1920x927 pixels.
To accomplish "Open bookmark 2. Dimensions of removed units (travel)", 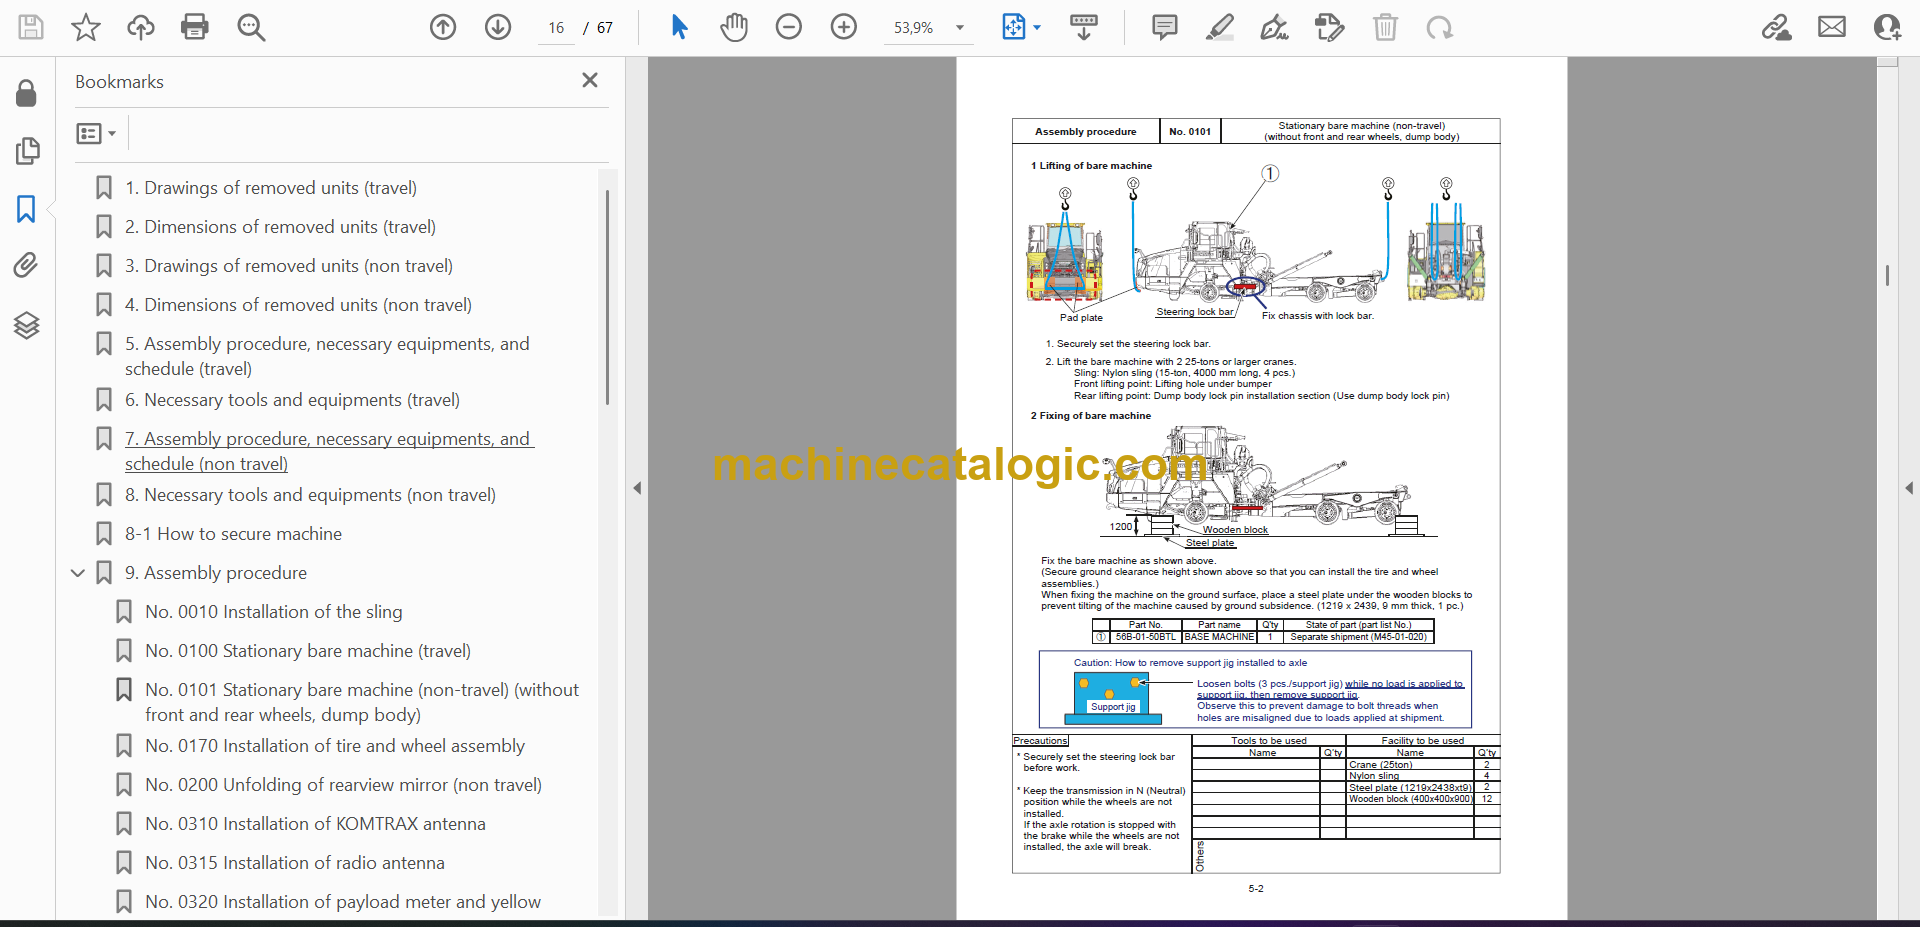I will pyautogui.click(x=280, y=227).
